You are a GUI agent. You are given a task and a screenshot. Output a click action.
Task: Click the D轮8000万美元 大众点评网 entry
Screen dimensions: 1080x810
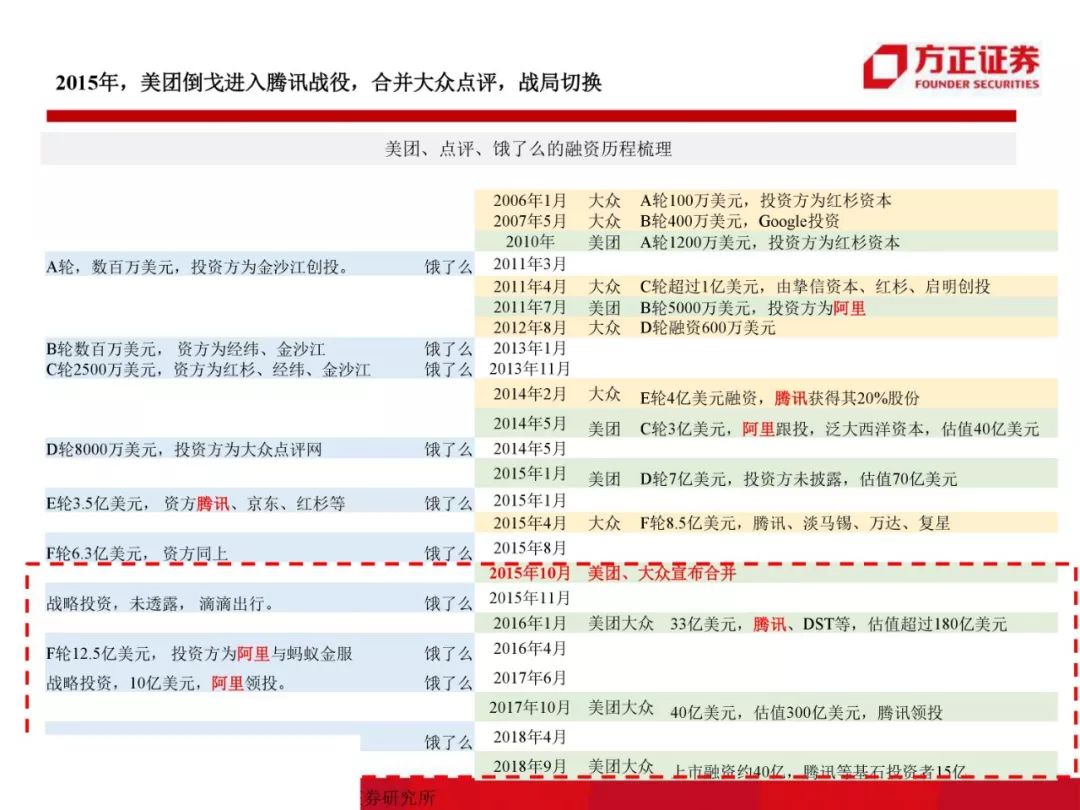[x=260, y=450]
